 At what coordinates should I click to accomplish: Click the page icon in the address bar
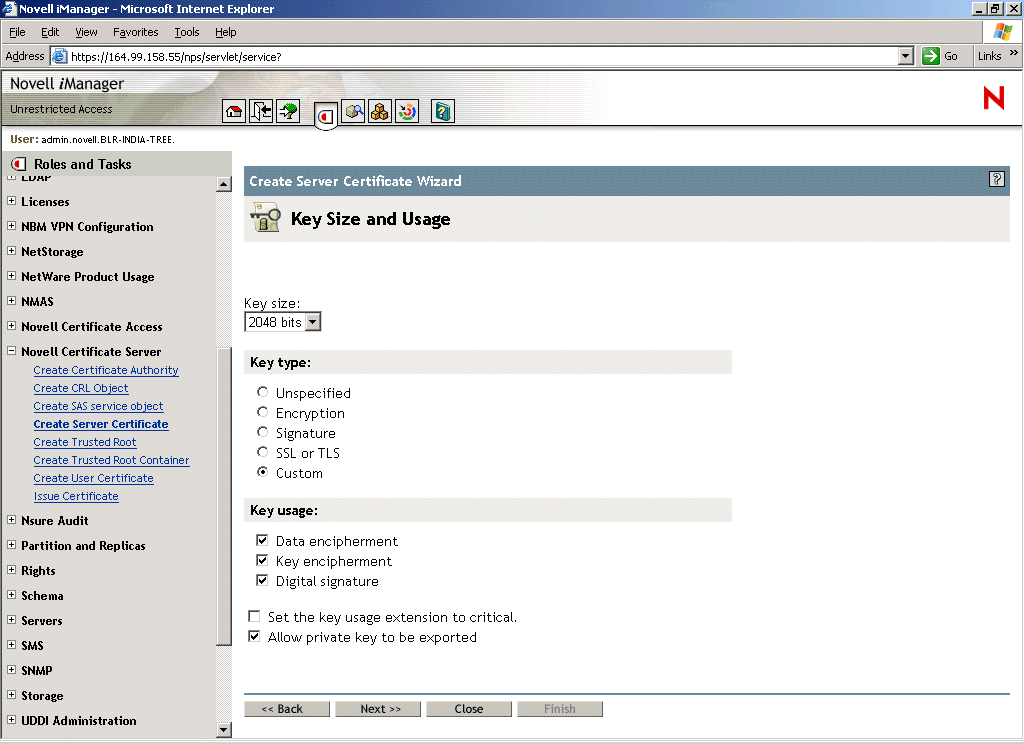[59, 56]
